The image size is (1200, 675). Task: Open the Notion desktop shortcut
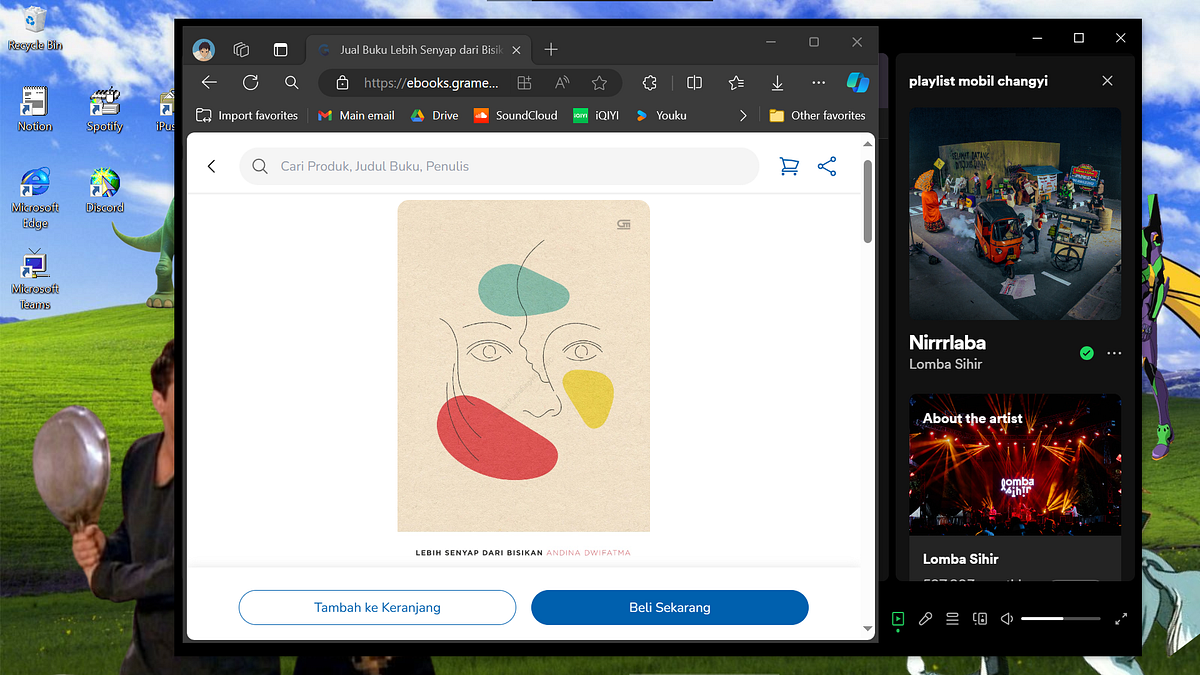[x=35, y=108]
